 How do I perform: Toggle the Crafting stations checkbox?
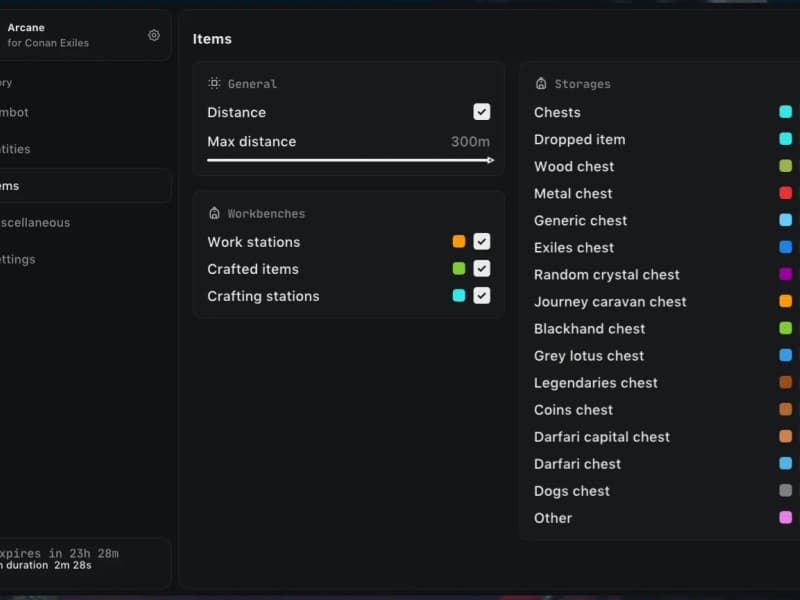click(x=482, y=295)
